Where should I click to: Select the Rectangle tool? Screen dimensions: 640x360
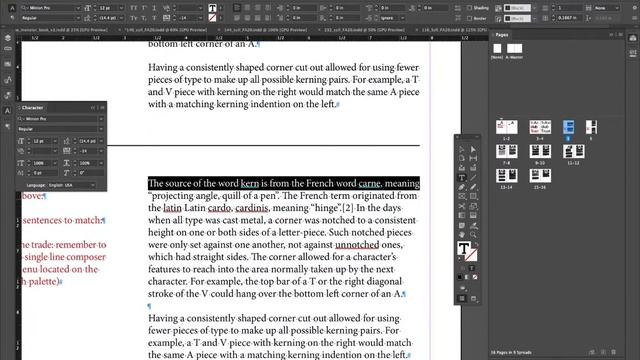click(473, 196)
